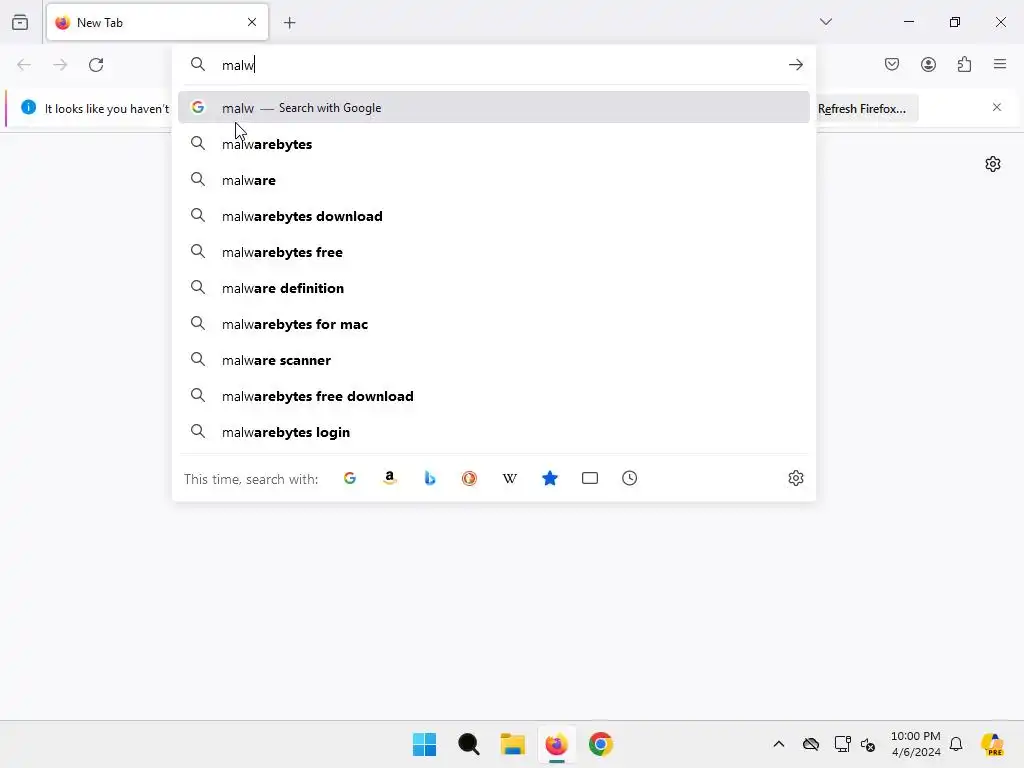This screenshot has height=768, width=1024.
Task: Launch Google Chrome from taskbar
Action: (x=601, y=744)
